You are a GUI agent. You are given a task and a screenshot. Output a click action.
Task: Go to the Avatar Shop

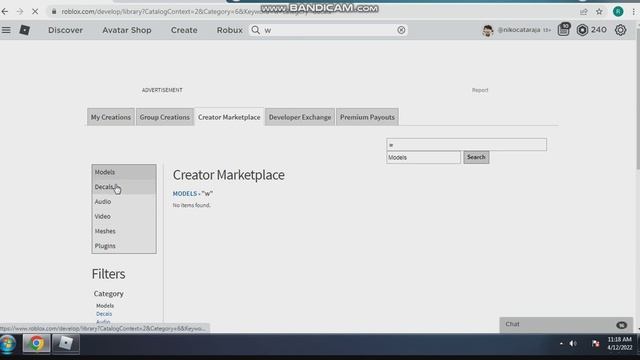pos(127,30)
